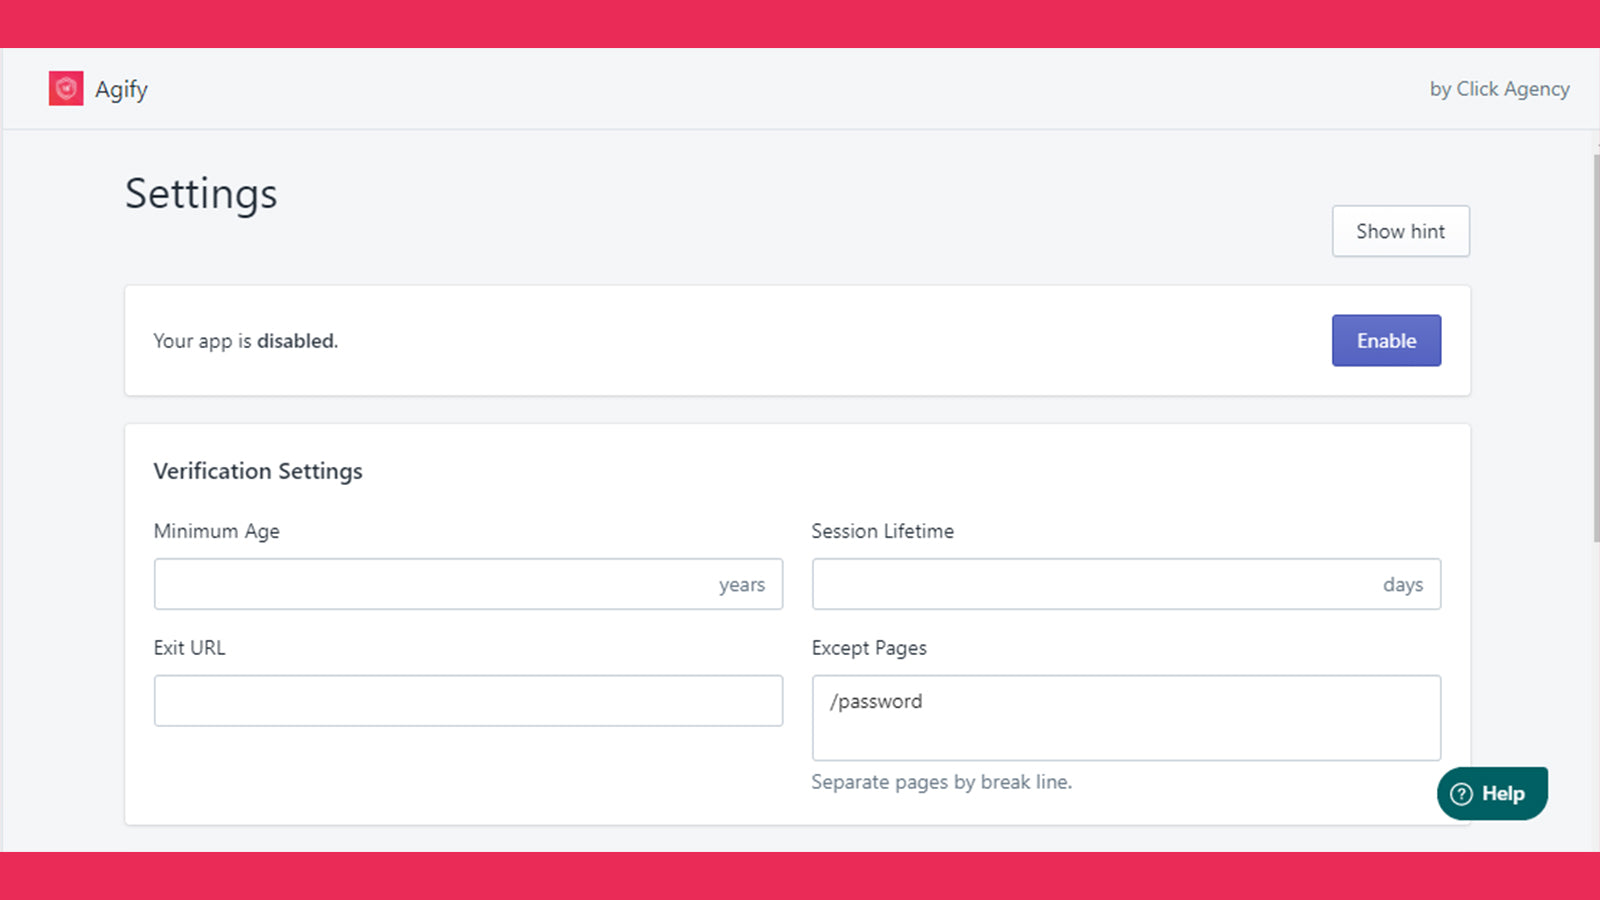Click the Agify app name
This screenshot has height=900, width=1600.
click(121, 90)
